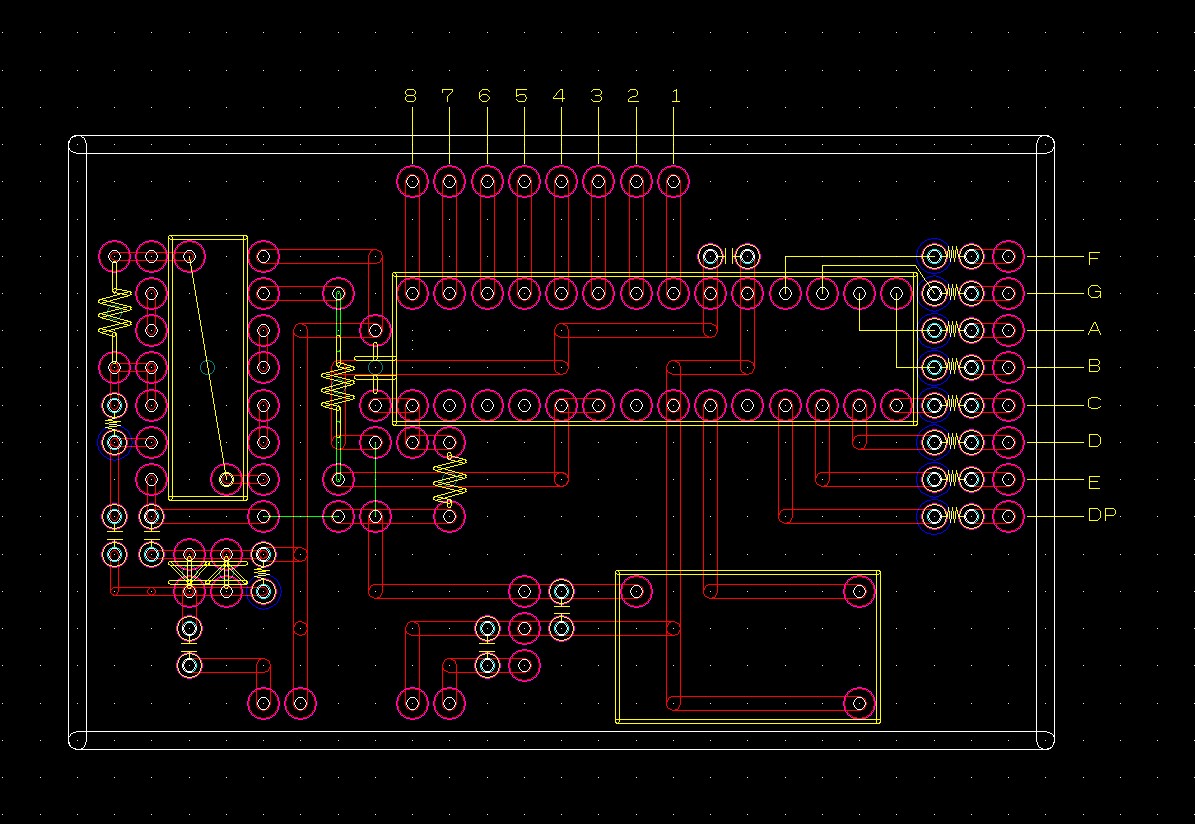
Task: Click the output pad adjacent to label D
Action: point(1008,441)
